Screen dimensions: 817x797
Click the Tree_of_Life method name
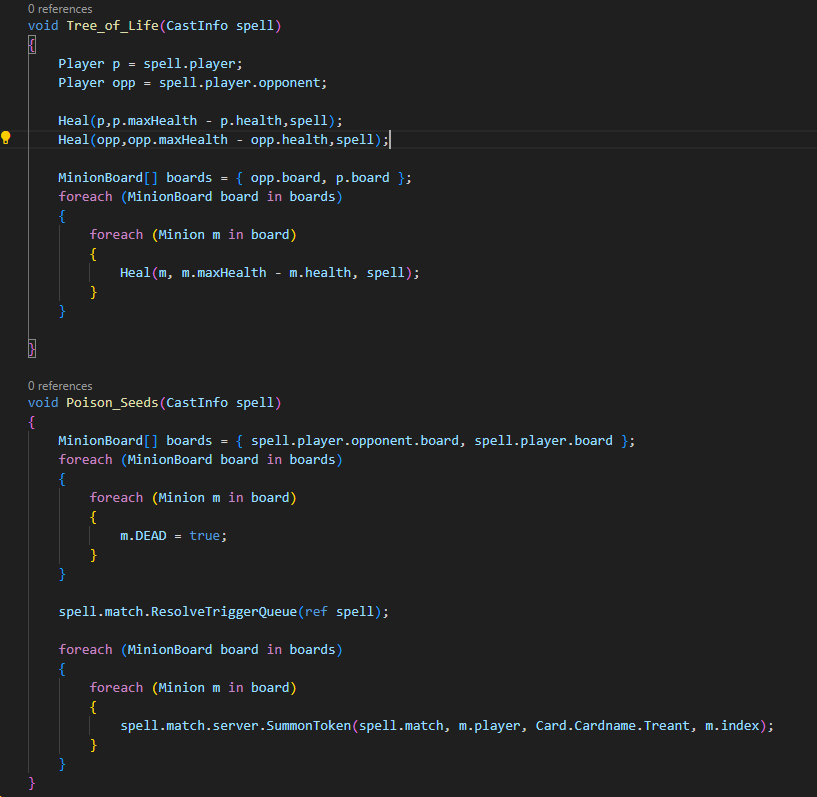[112, 26]
